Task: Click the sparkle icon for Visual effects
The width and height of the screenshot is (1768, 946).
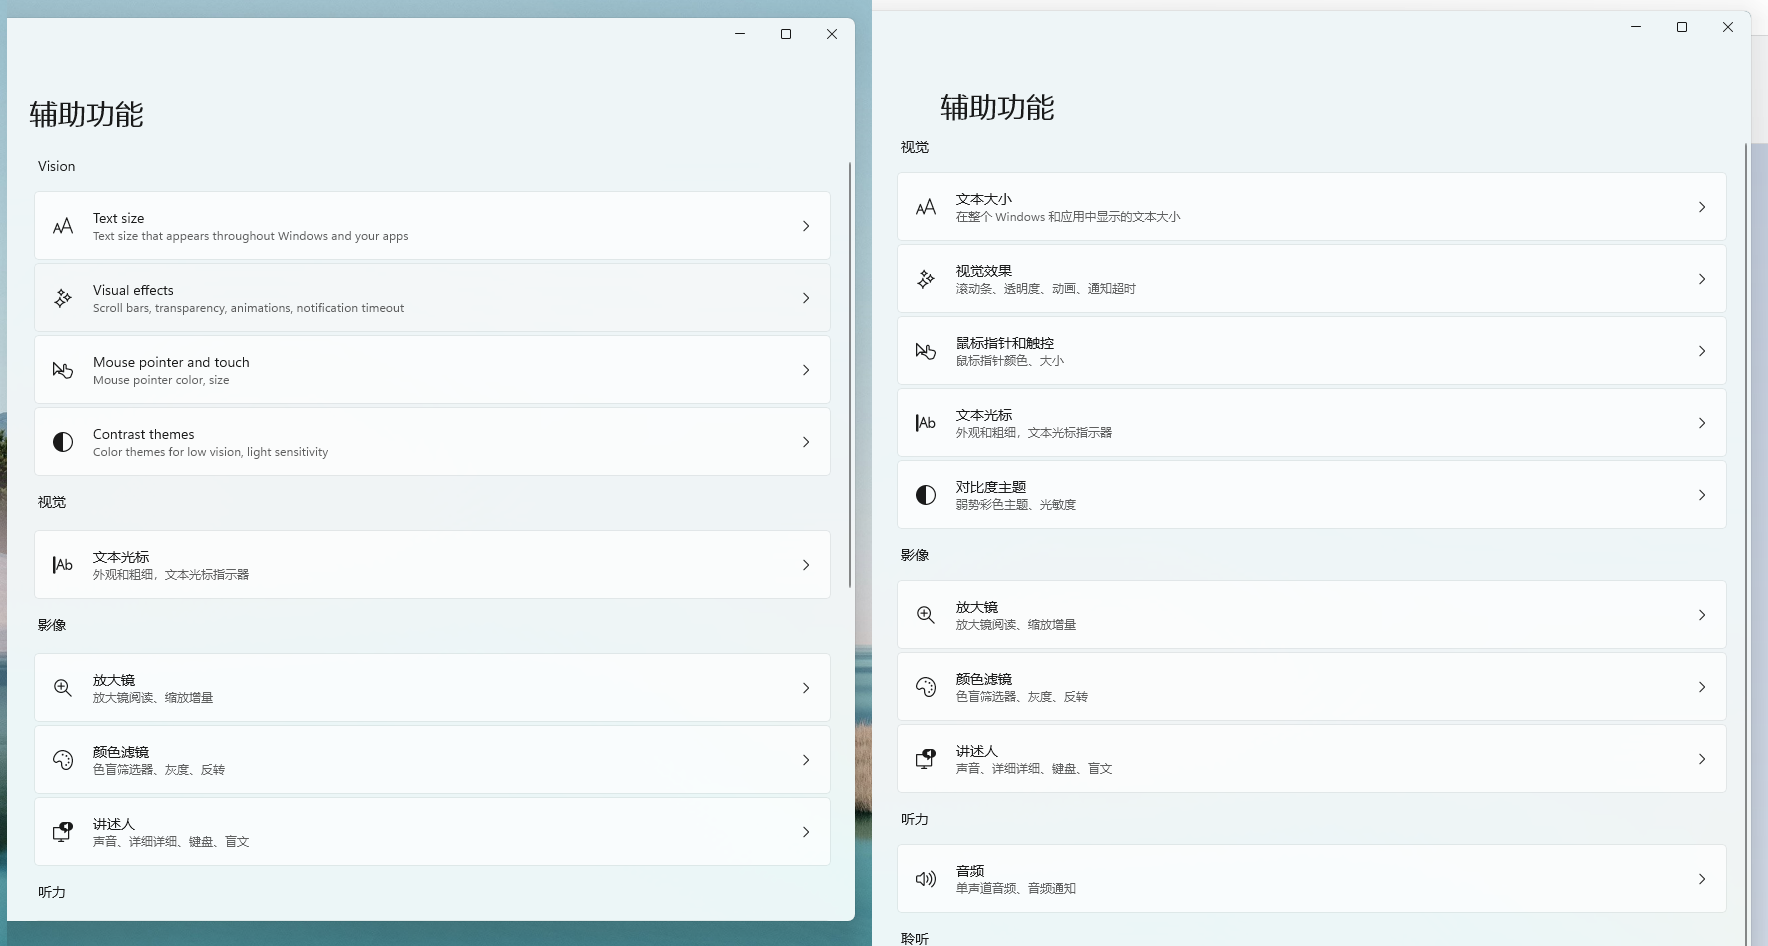Action: tap(63, 298)
